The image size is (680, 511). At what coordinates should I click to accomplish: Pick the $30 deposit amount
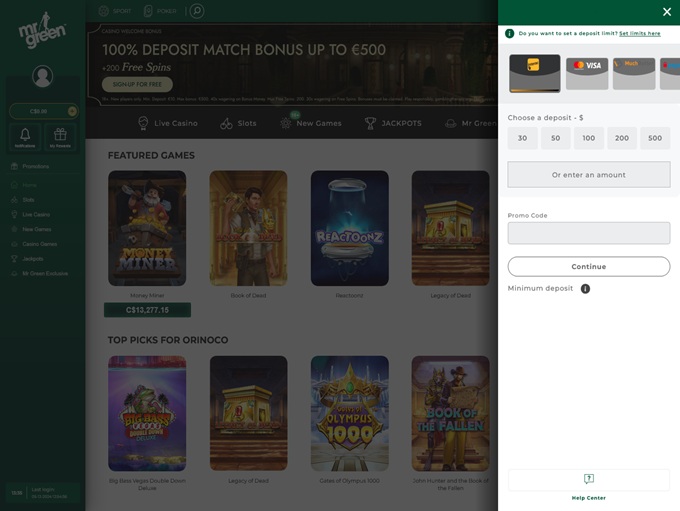click(522, 138)
